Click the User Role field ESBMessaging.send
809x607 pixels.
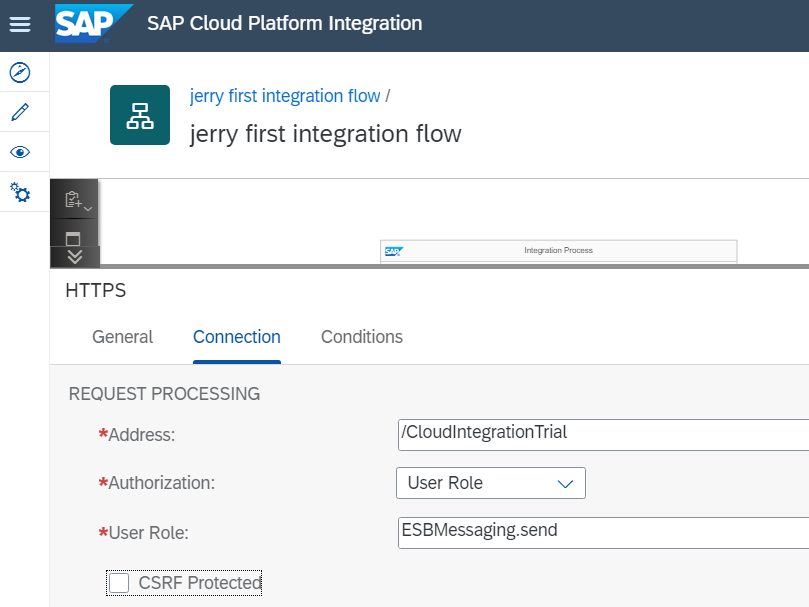600,532
